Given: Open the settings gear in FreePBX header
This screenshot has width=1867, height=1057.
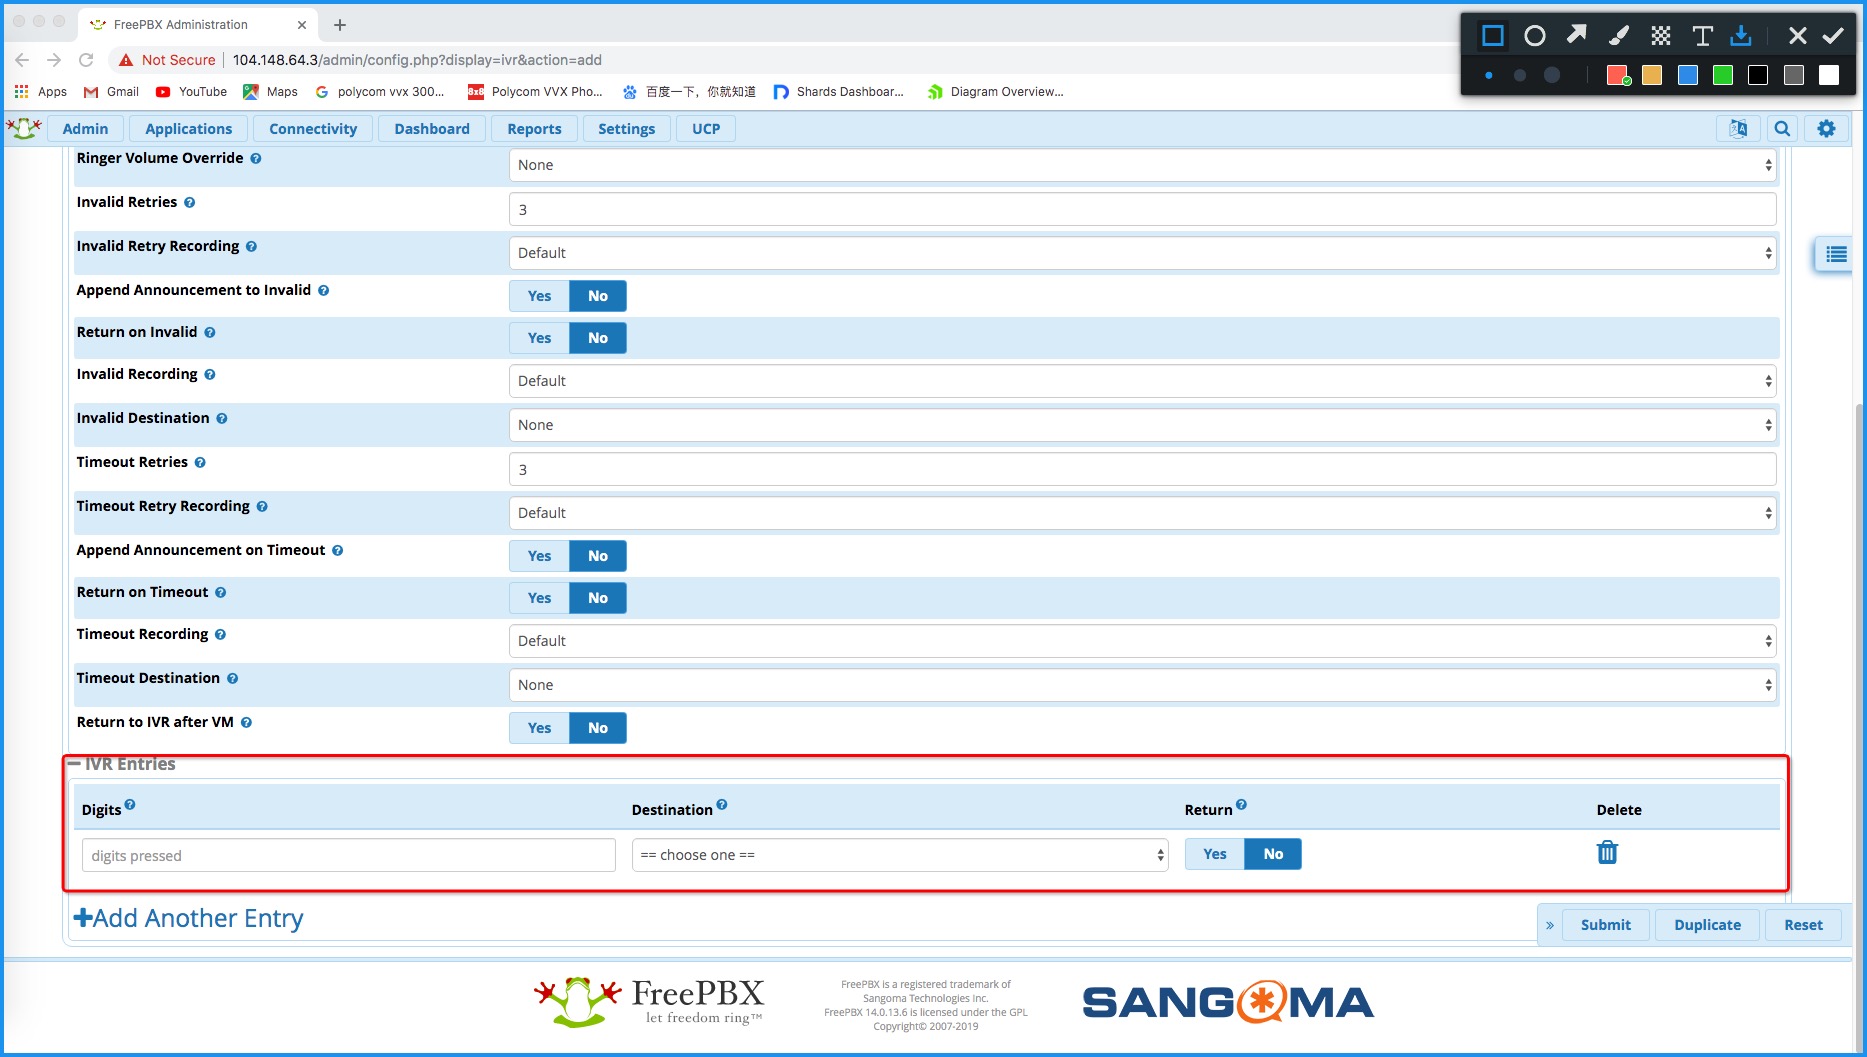Looking at the screenshot, I should pyautogui.click(x=1826, y=129).
